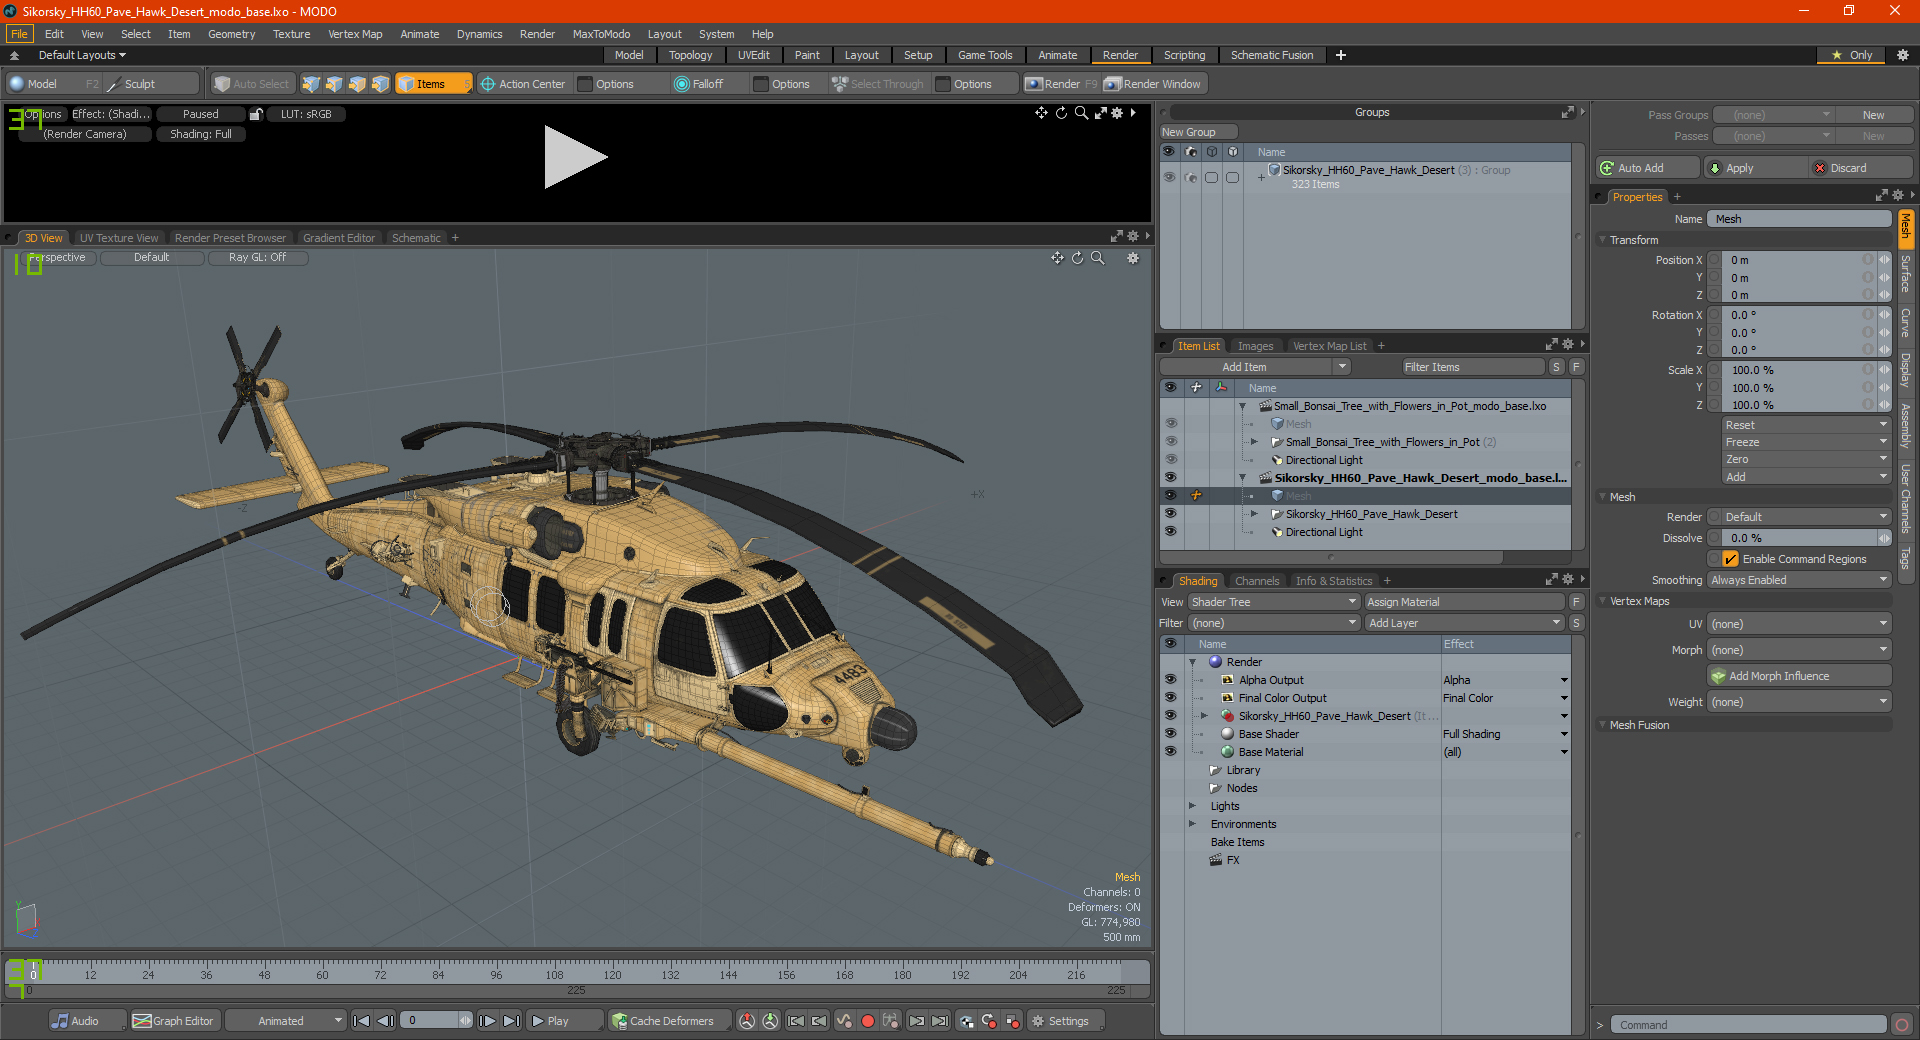Select Materials selection mode icon
1920x1040 pixels.
pos(380,84)
